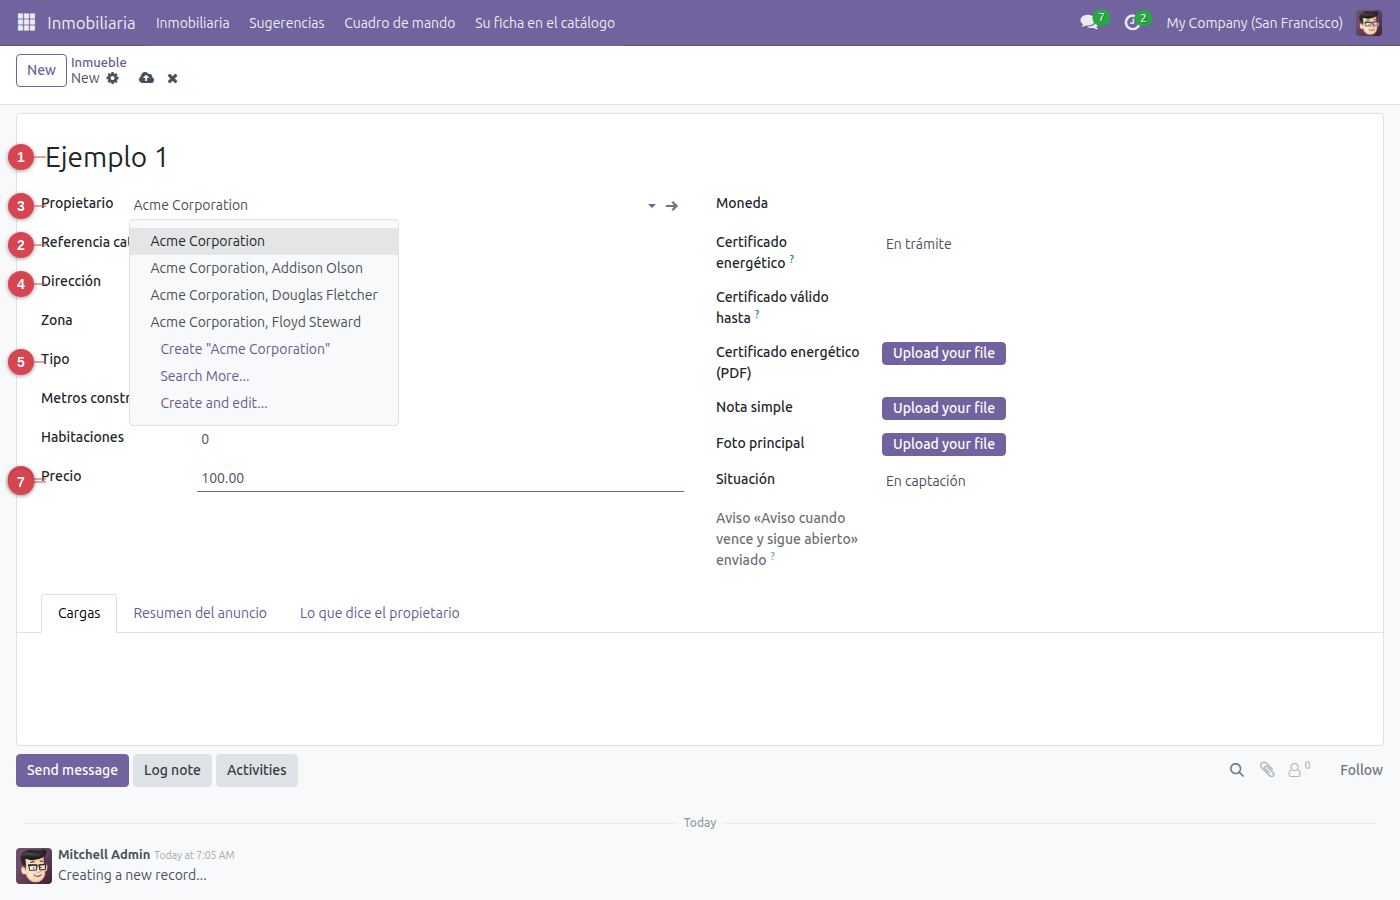Discard changes with the X icon
Image resolution: width=1400 pixels, height=900 pixels.
click(x=173, y=78)
